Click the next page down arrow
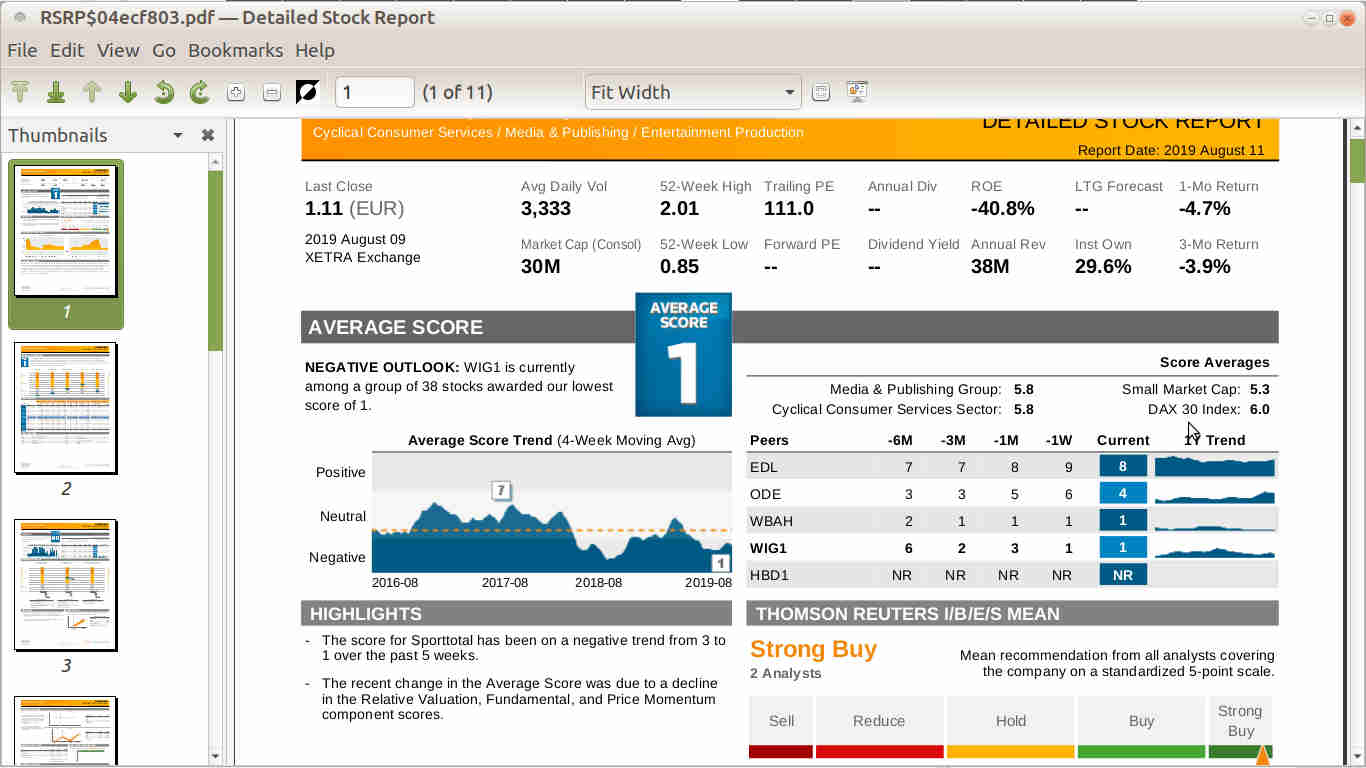Screen dimensions: 1366x768 pyautogui.click(x=128, y=92)
